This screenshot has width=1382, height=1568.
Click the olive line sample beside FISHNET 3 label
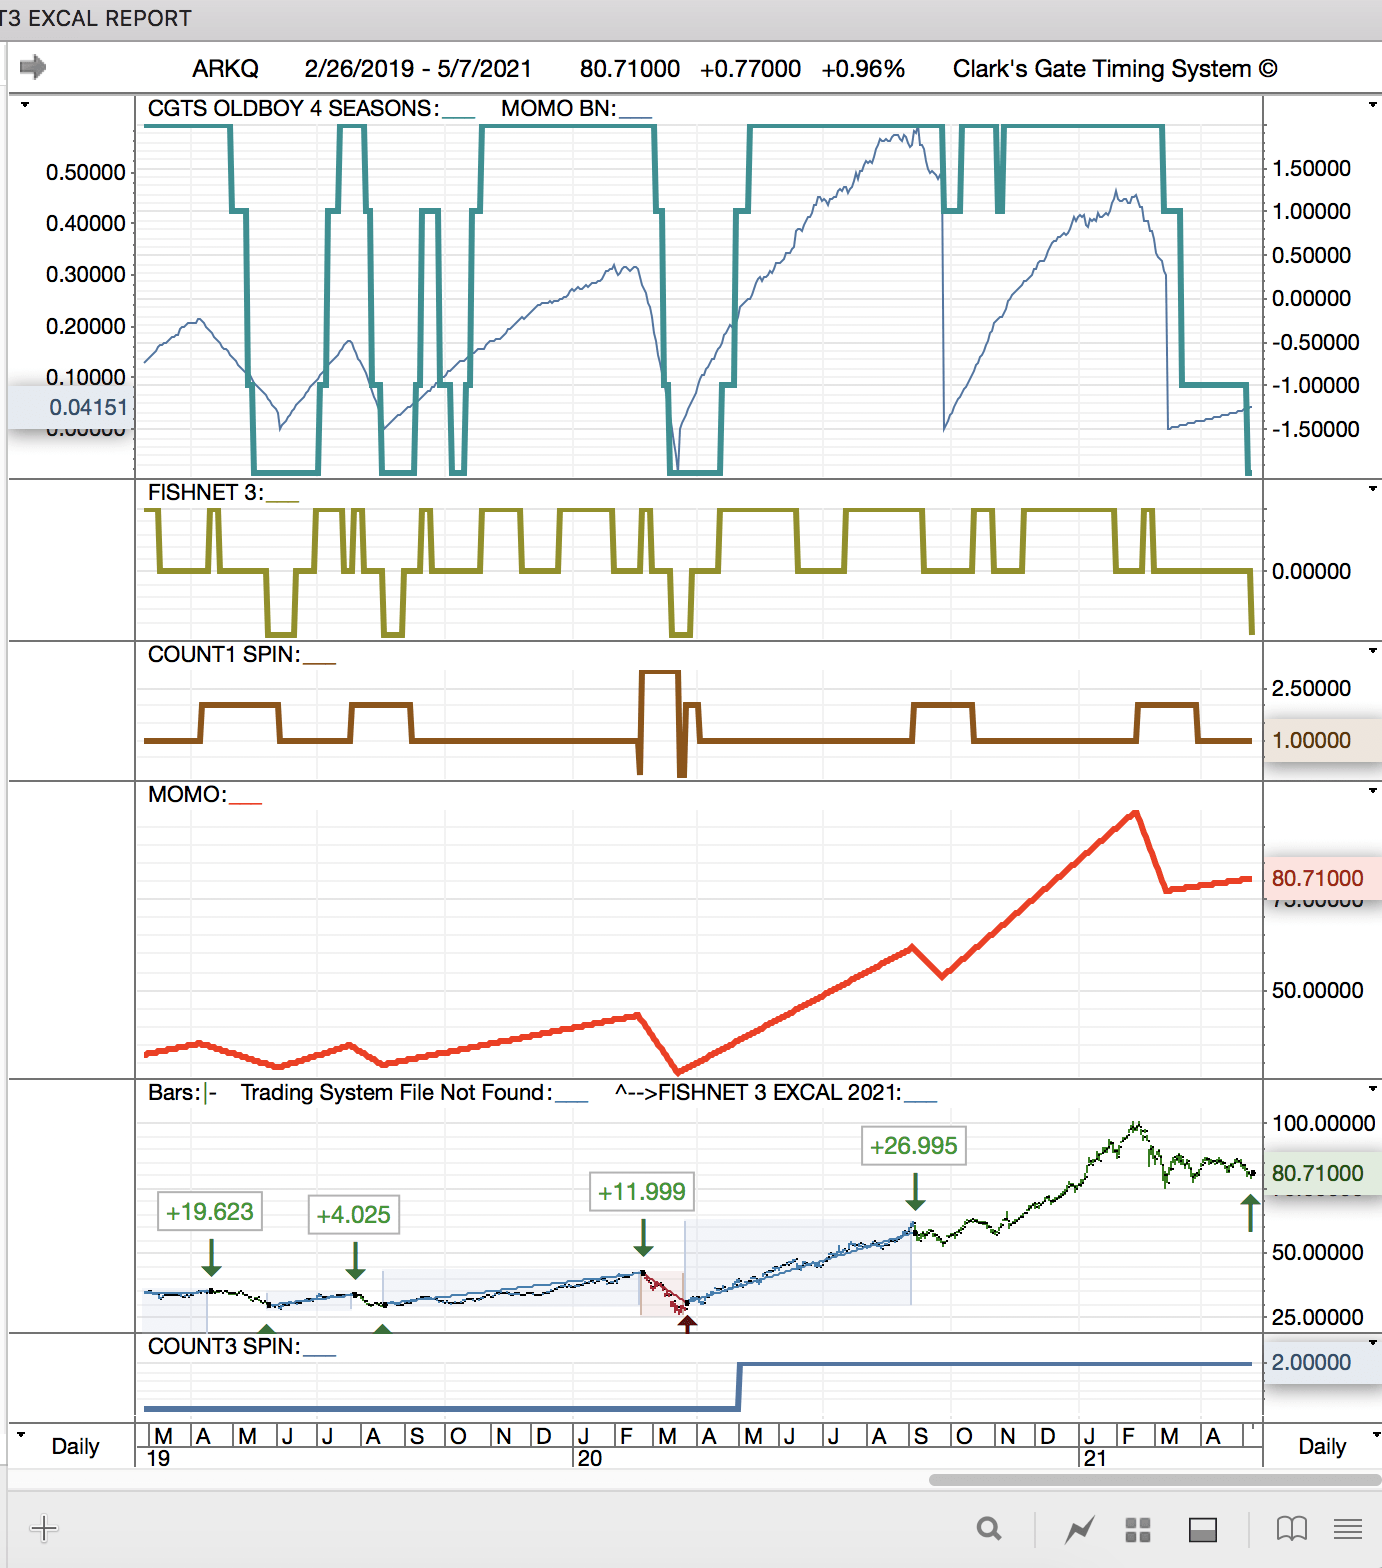[x=282, y=500]
